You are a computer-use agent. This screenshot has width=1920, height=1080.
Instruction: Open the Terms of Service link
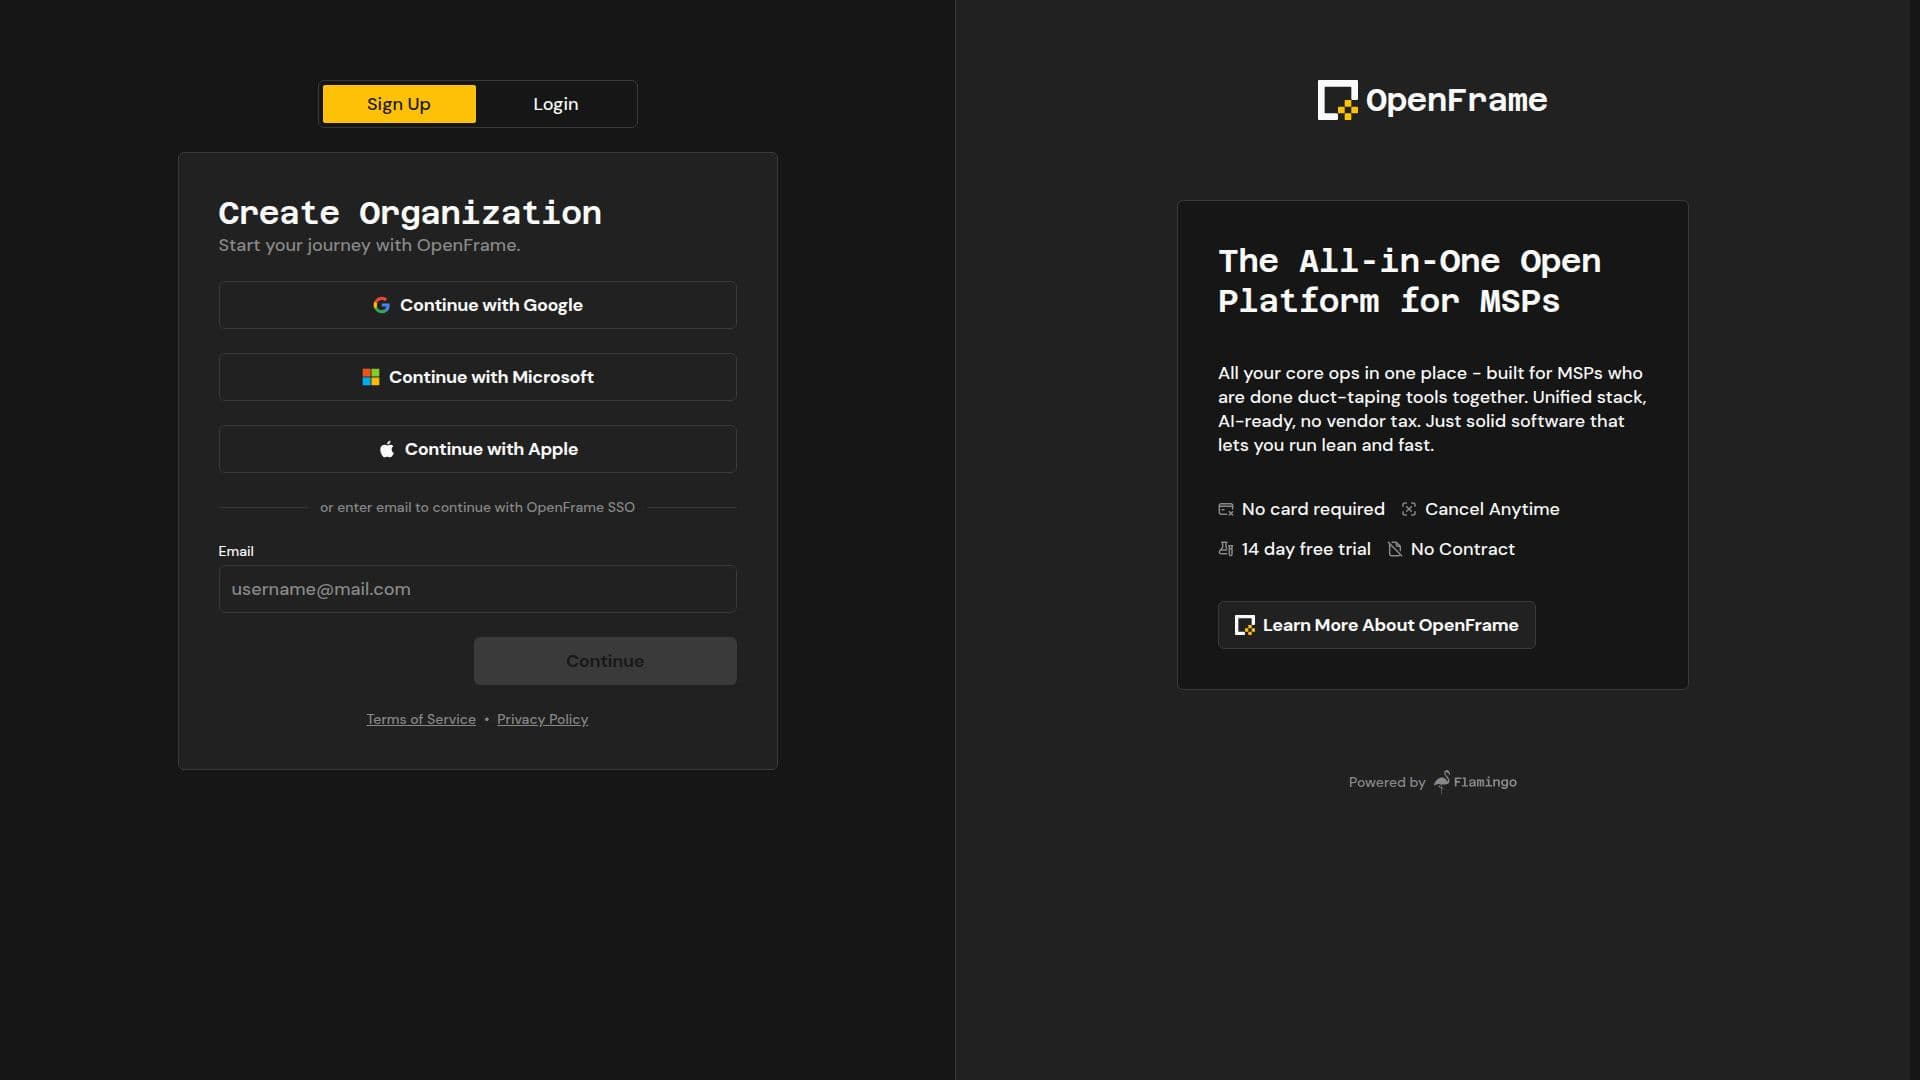[421, 719]
